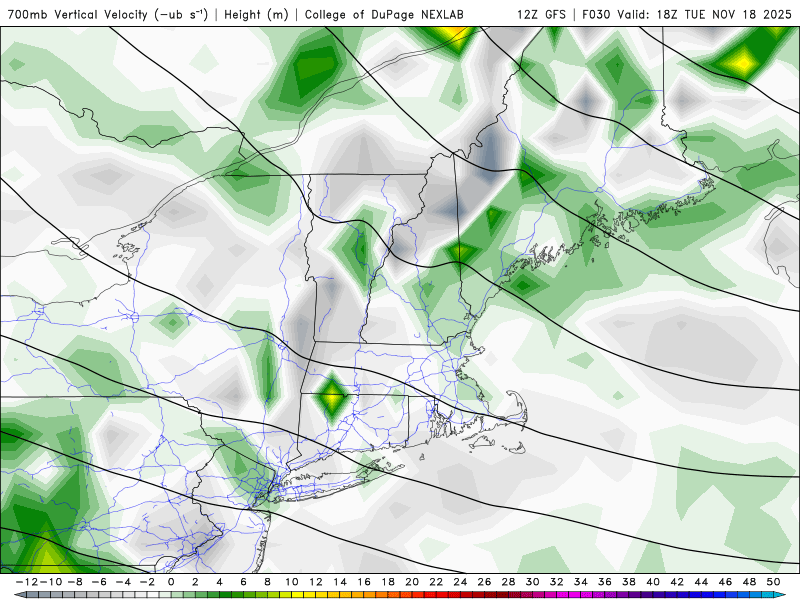Select the 46 value on the color scale

coord(725,582)
